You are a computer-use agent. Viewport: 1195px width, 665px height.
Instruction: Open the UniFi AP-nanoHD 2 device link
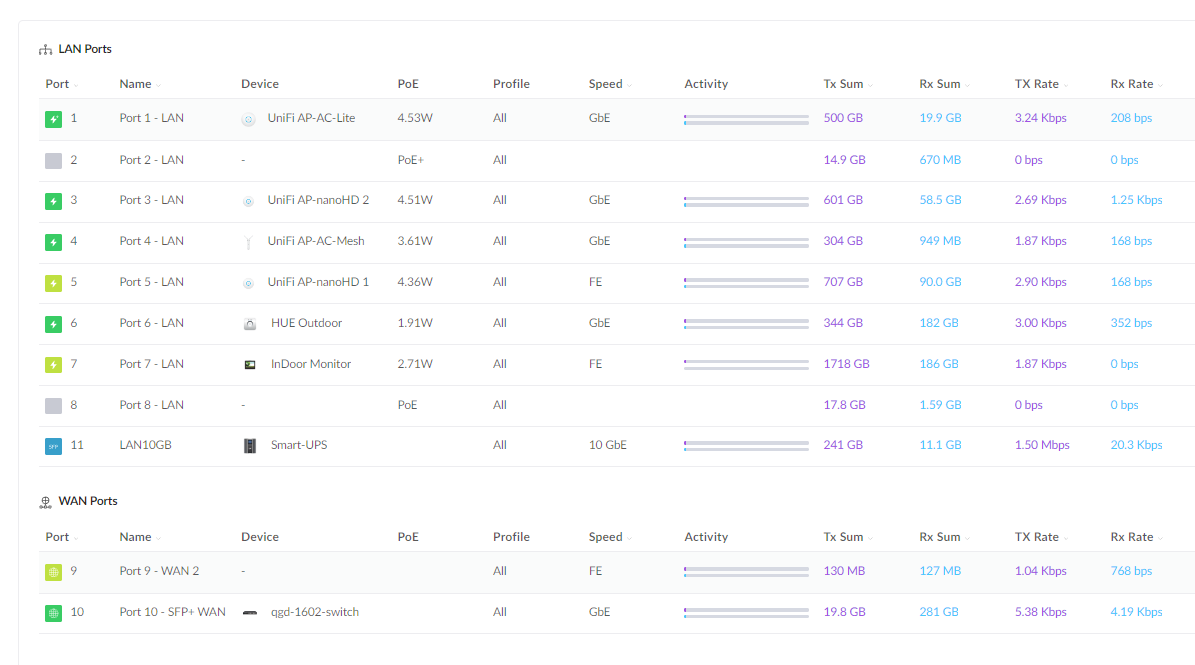pyautogui.click(x=318, y=200)
